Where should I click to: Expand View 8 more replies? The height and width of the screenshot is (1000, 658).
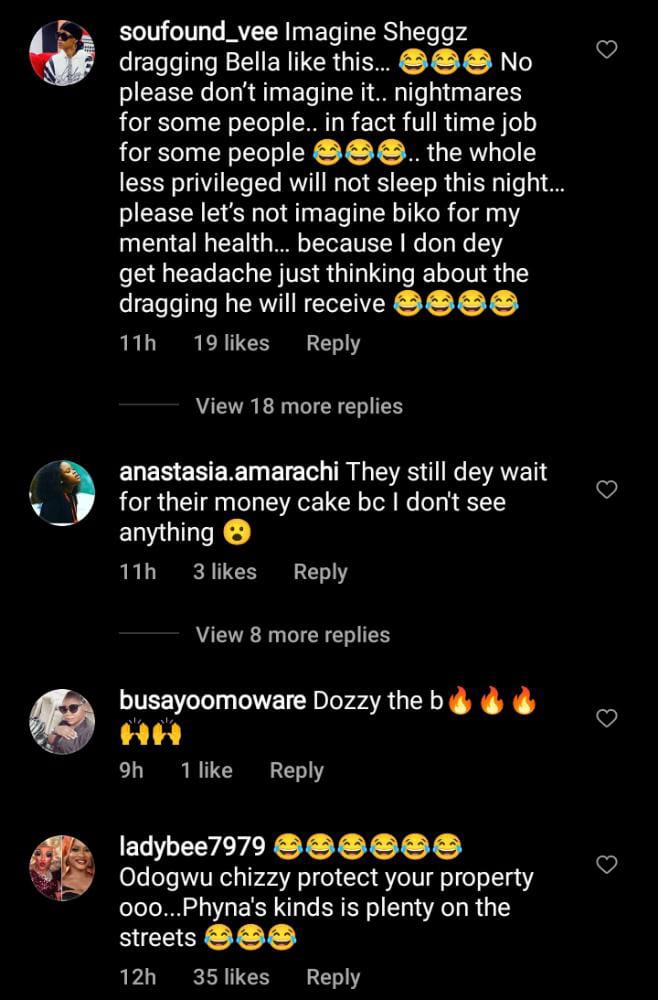coord(293,635)
